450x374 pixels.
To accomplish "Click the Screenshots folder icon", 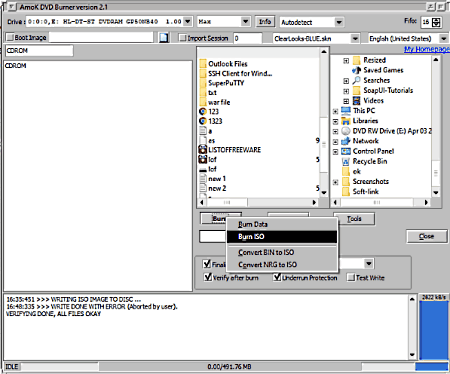I will (x=346, y=181).
